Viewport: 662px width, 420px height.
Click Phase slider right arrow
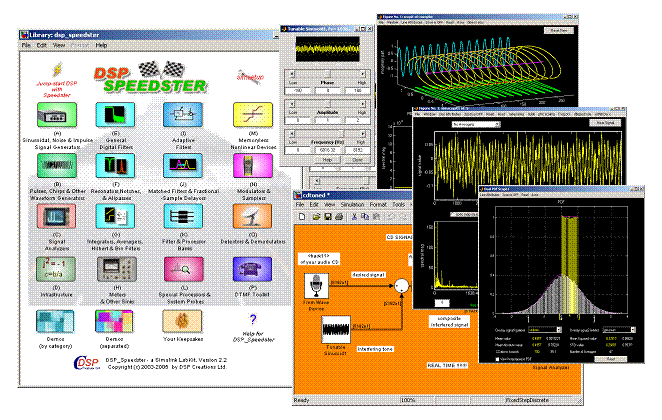pyautogui.click(x=363, y=73)
